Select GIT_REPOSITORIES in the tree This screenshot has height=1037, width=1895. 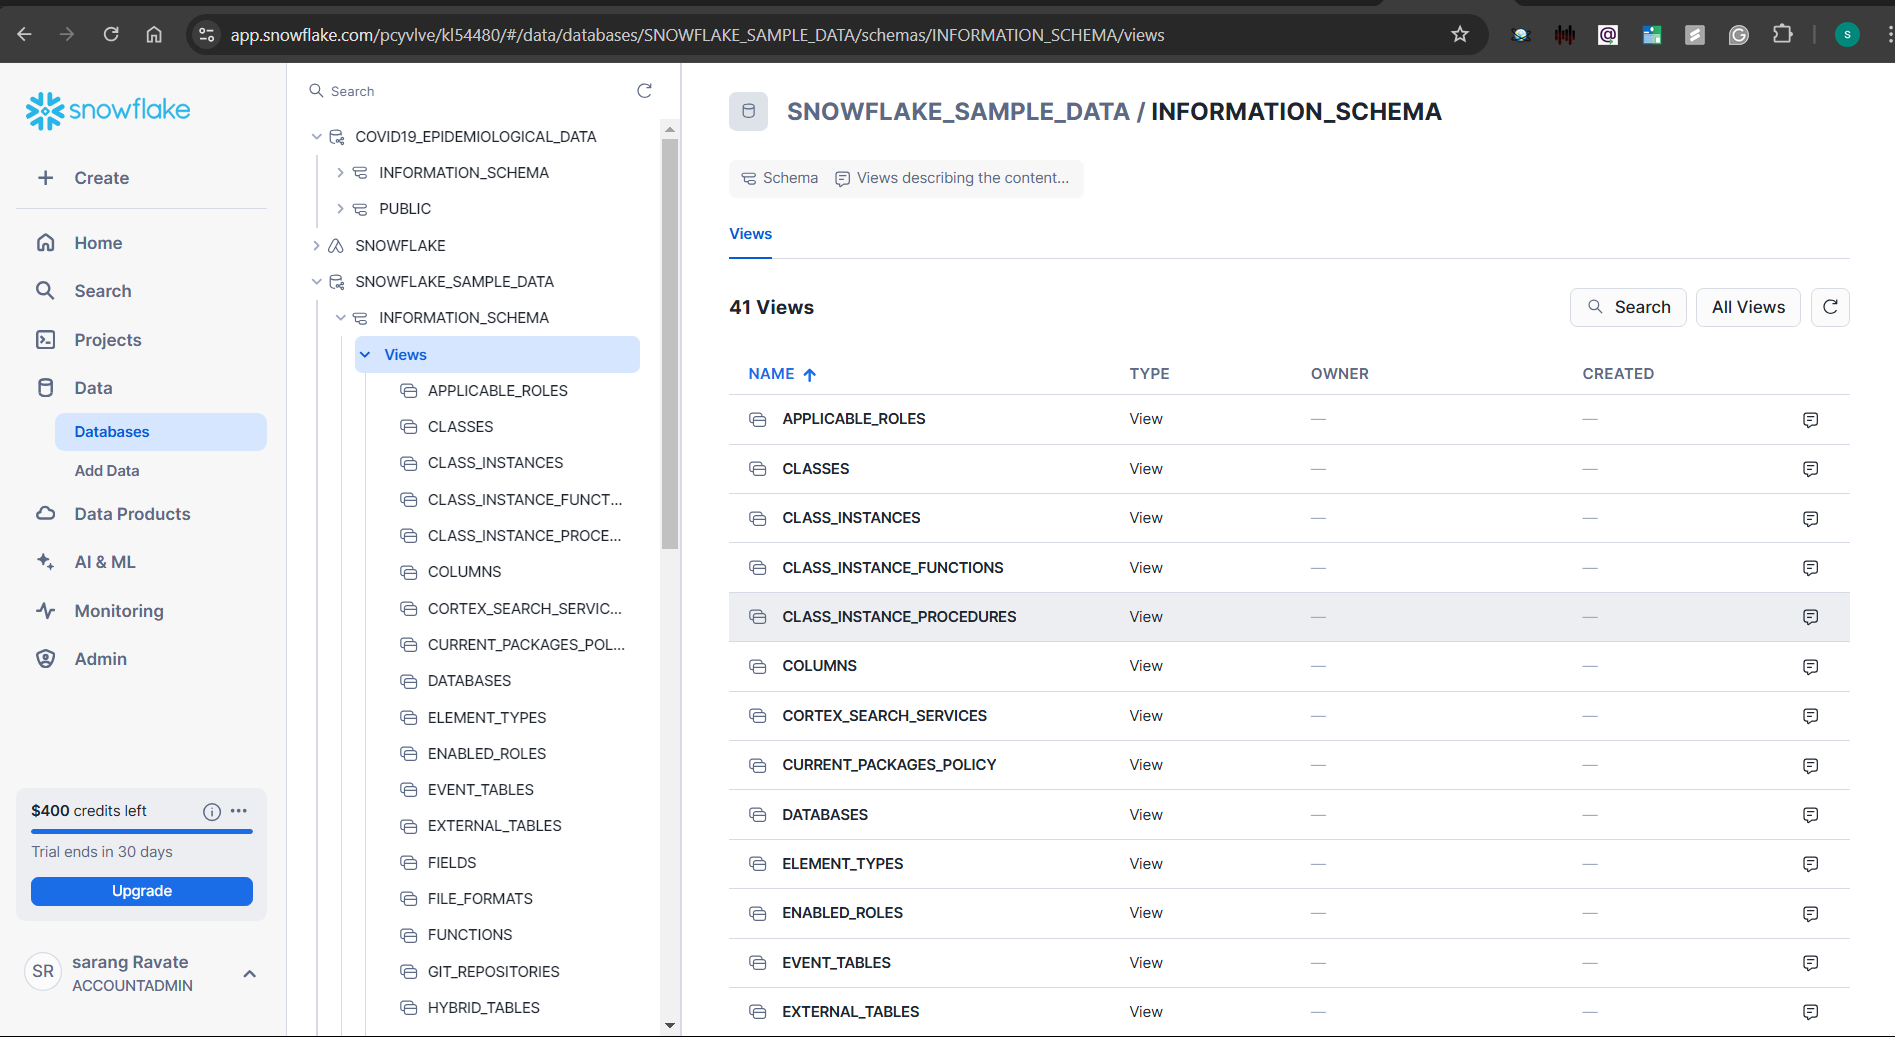493,972
